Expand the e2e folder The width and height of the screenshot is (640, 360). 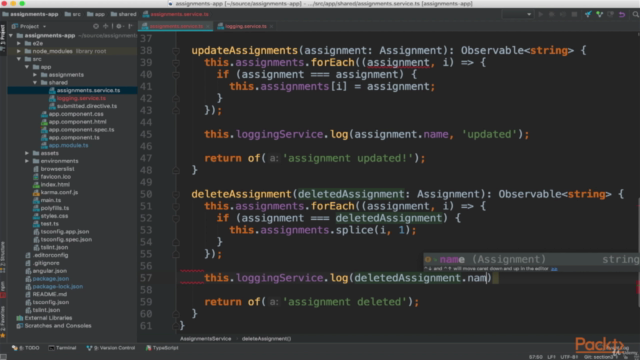click(19, 43)
